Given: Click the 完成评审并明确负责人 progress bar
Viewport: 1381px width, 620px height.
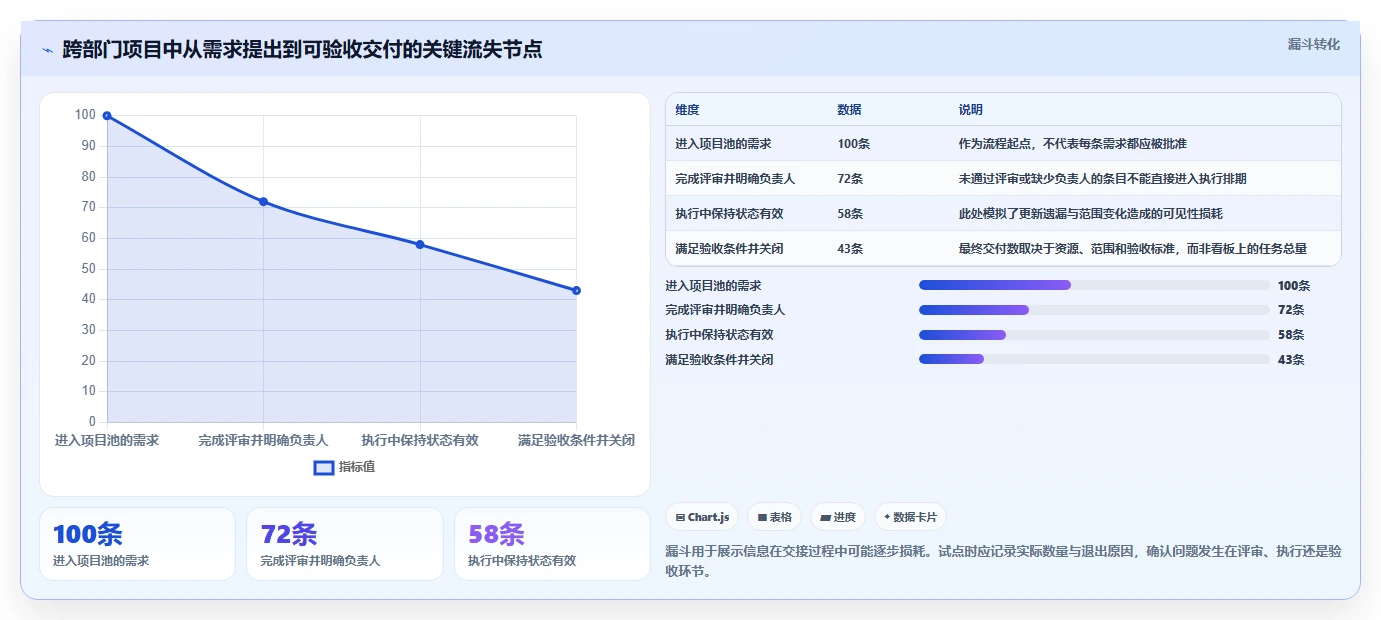Looking at the screenshot, I should pyautogui.click(x=1094, y=310).
